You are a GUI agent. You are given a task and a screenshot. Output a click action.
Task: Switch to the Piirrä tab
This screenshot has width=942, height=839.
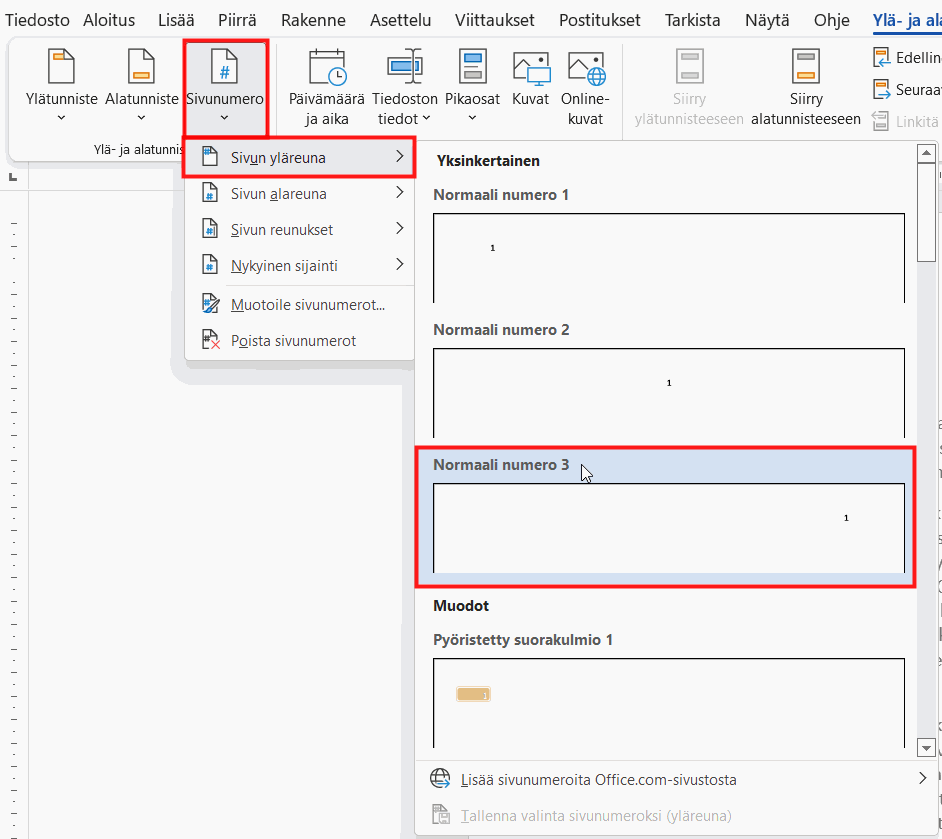(x=237, y=20)
